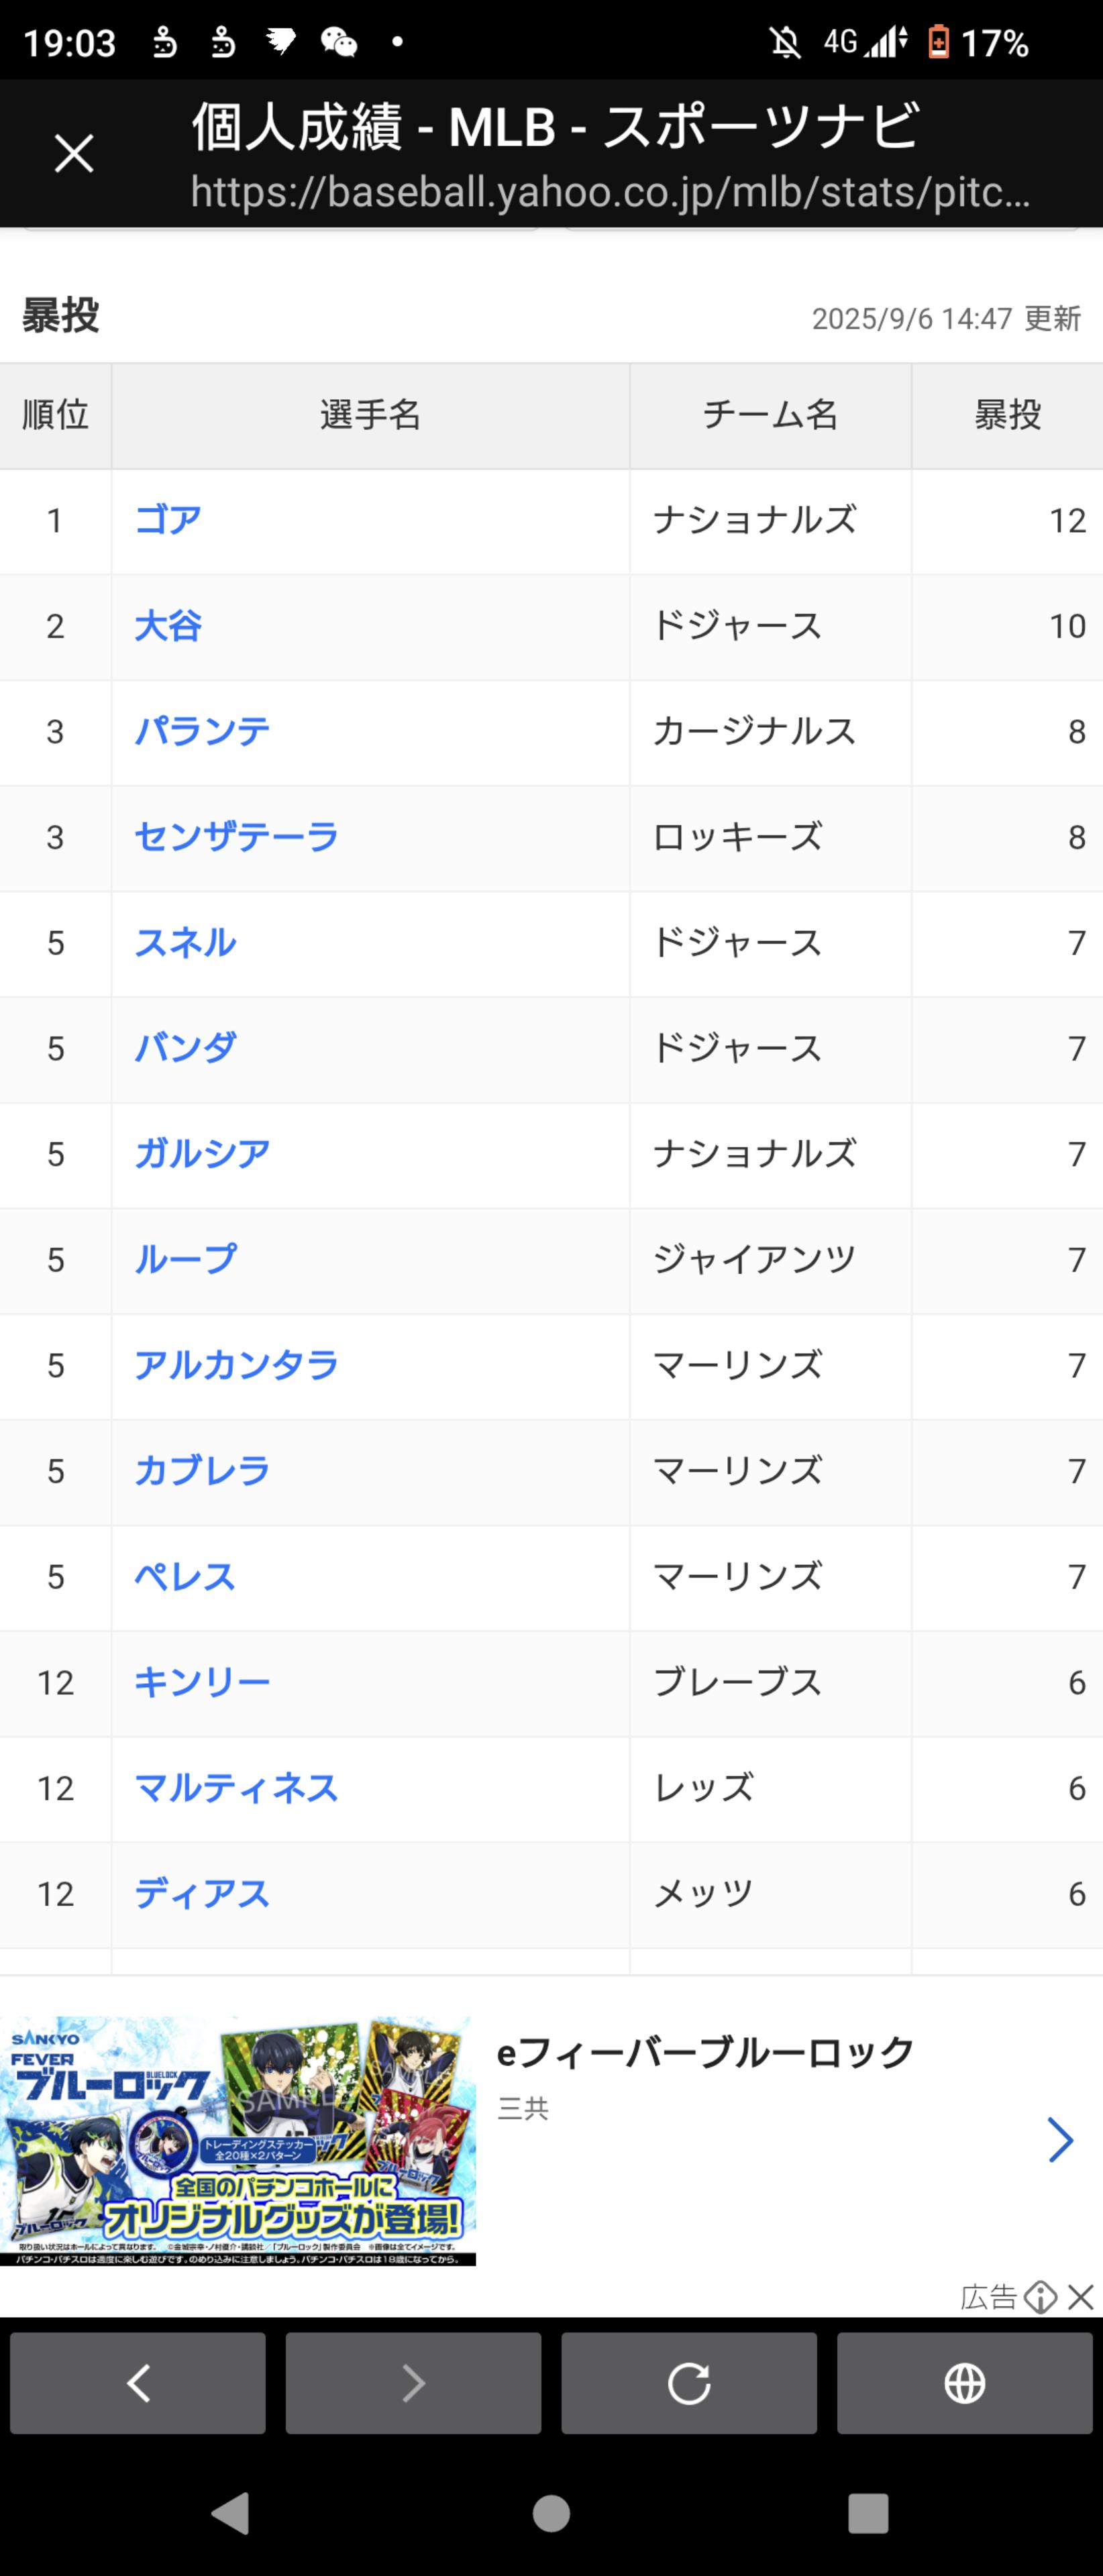Open the ad chevron arrow
This screenshot has width=1103, height=2576.
[1060, 2140]
